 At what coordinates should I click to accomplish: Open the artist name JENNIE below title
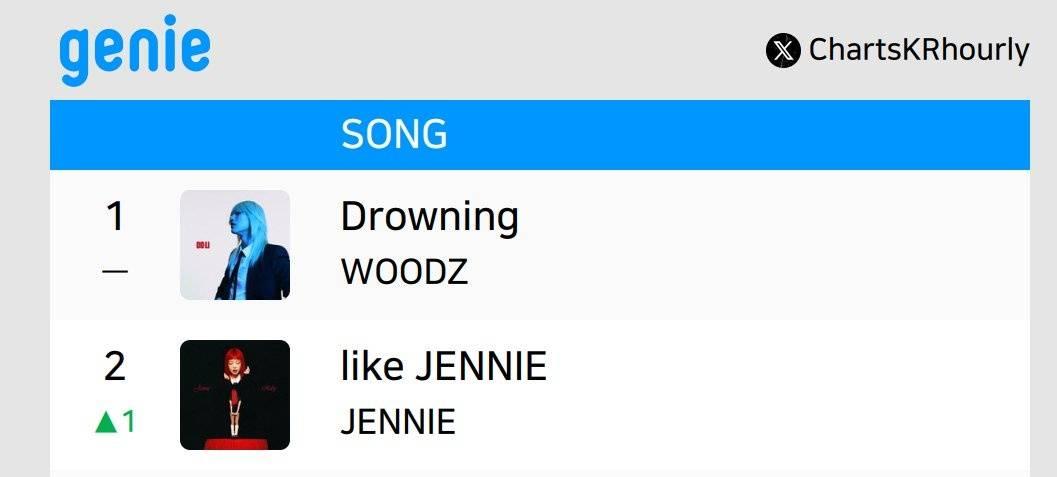coord(398,422)
